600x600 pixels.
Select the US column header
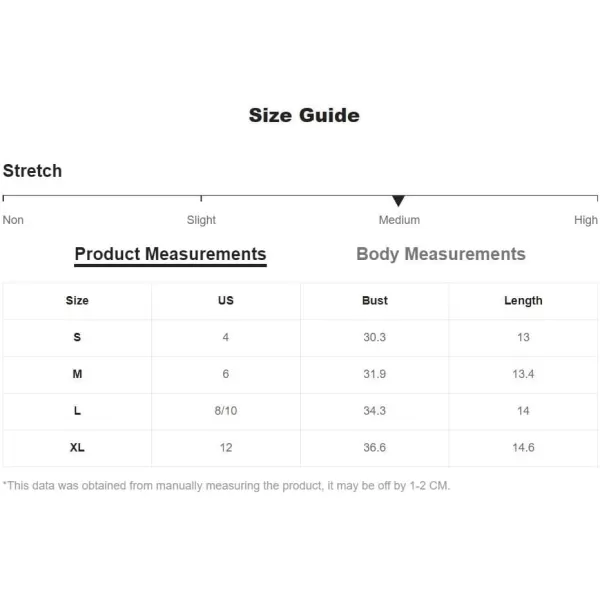tap(226, 301)
